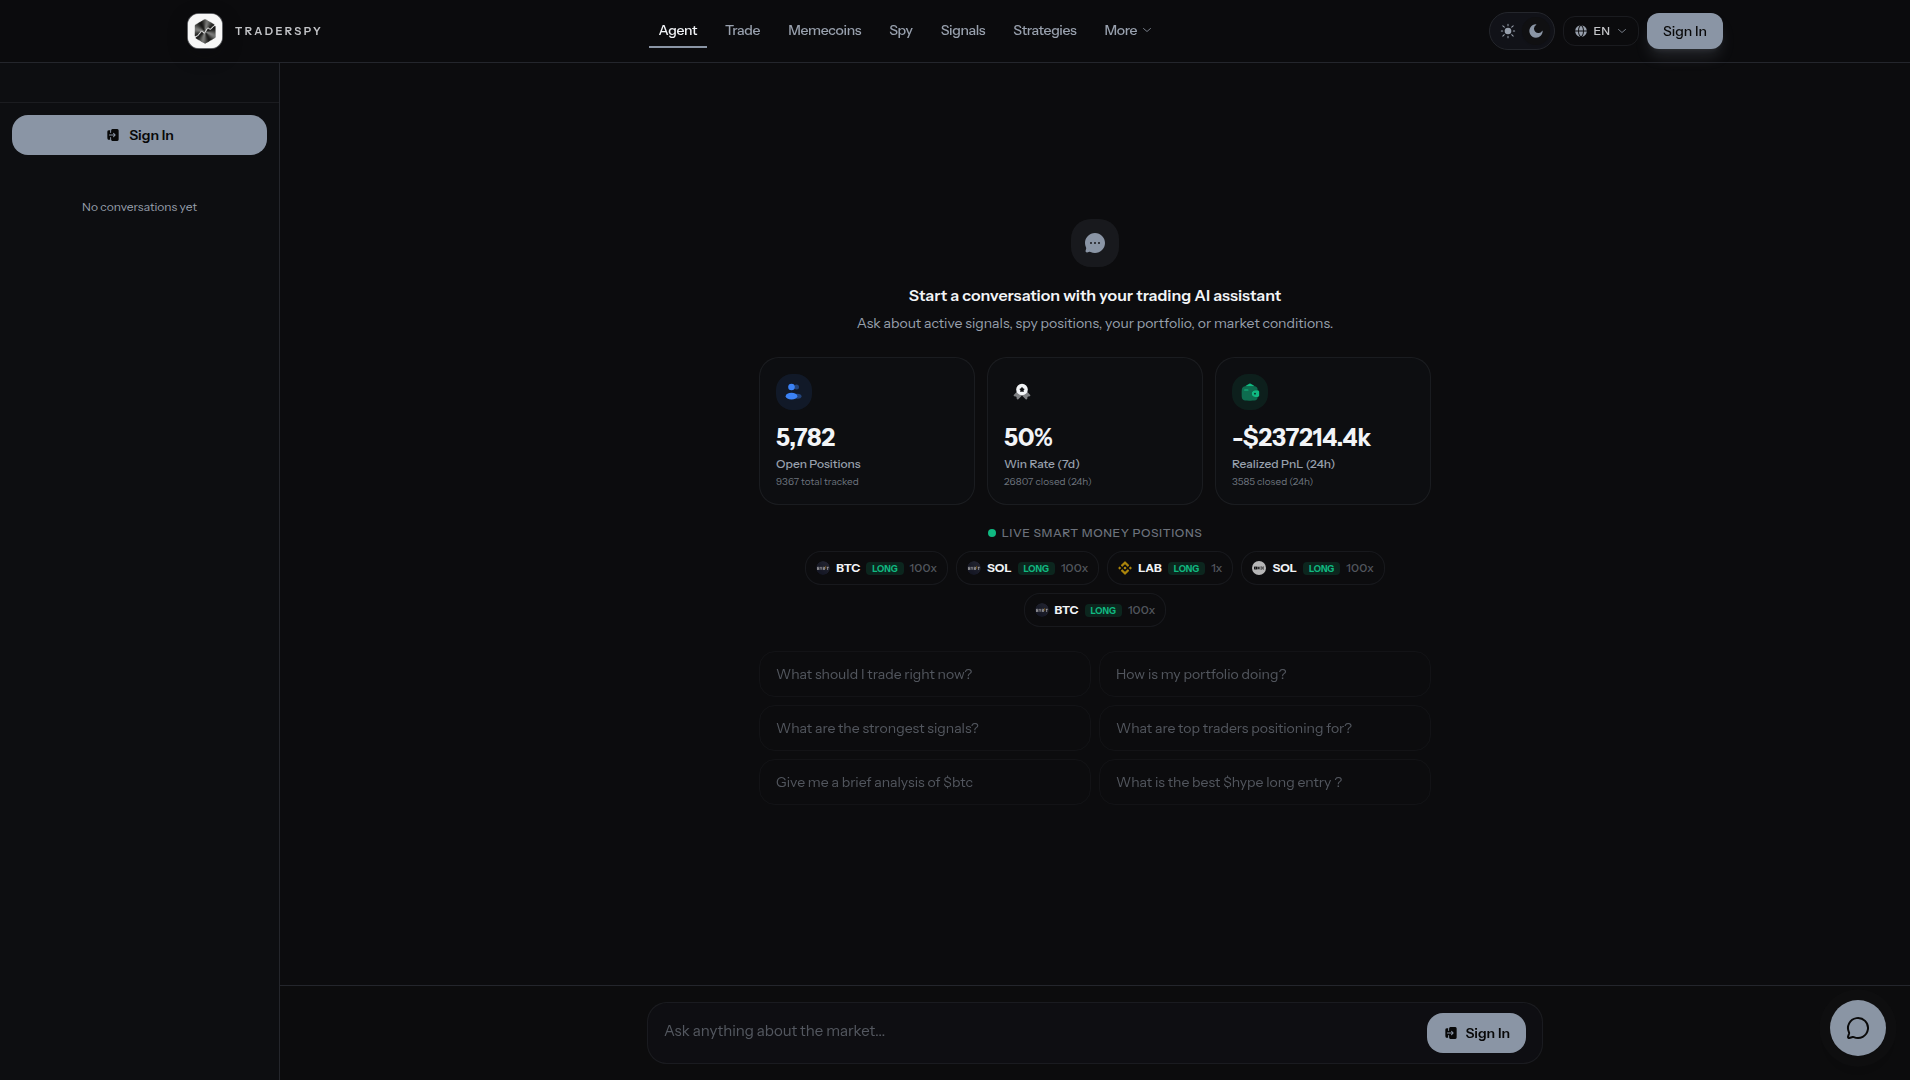
Task: Ask 'What are the strongest signals?'
Action: click(x=925, y=728)
